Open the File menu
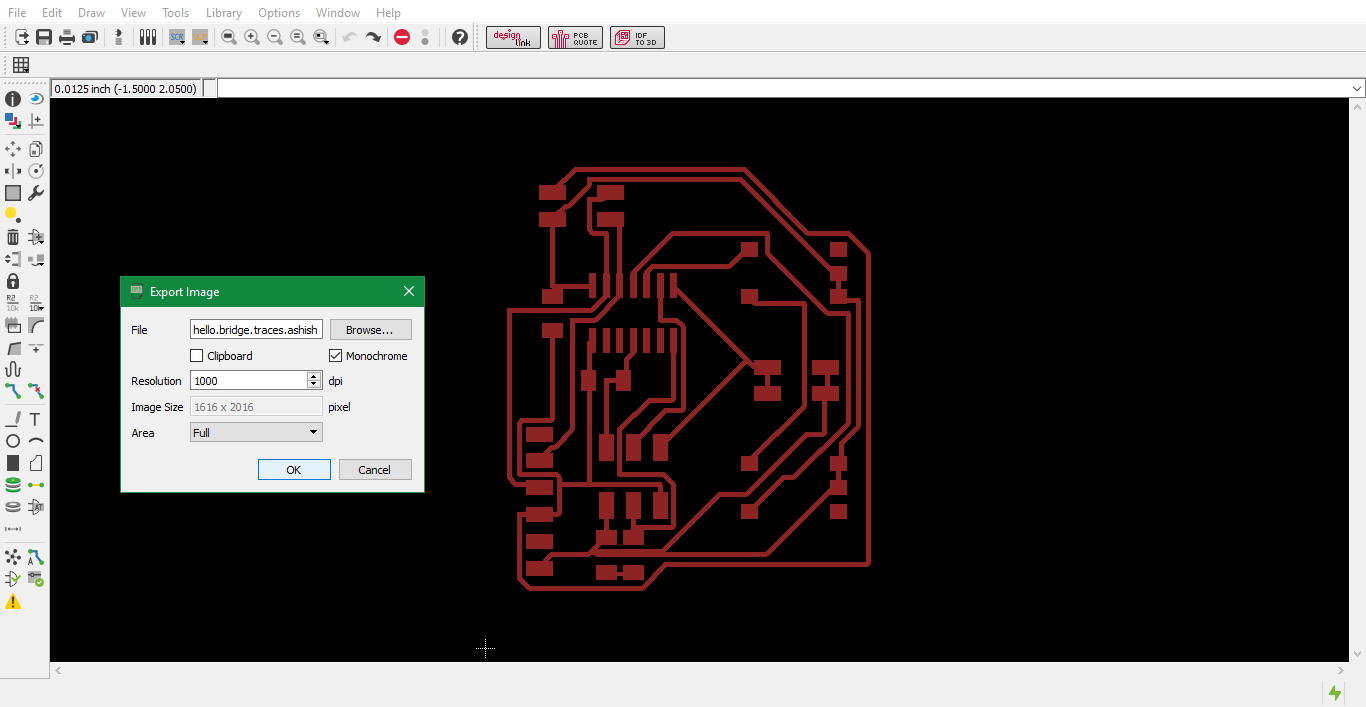The height and width of the screenshot is (707, 1366). [17, 13]
